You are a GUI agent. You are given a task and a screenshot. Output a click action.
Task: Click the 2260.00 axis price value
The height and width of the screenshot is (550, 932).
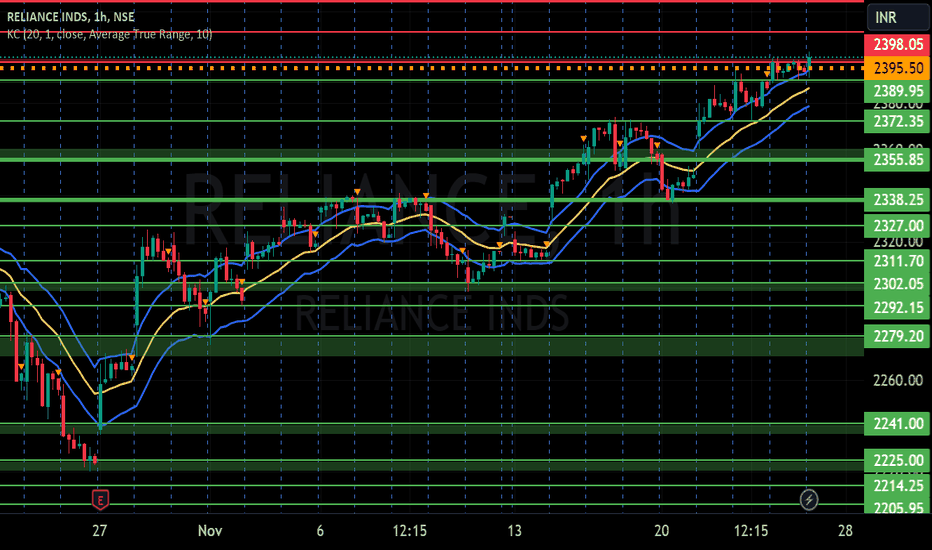[x=898, y=380]
